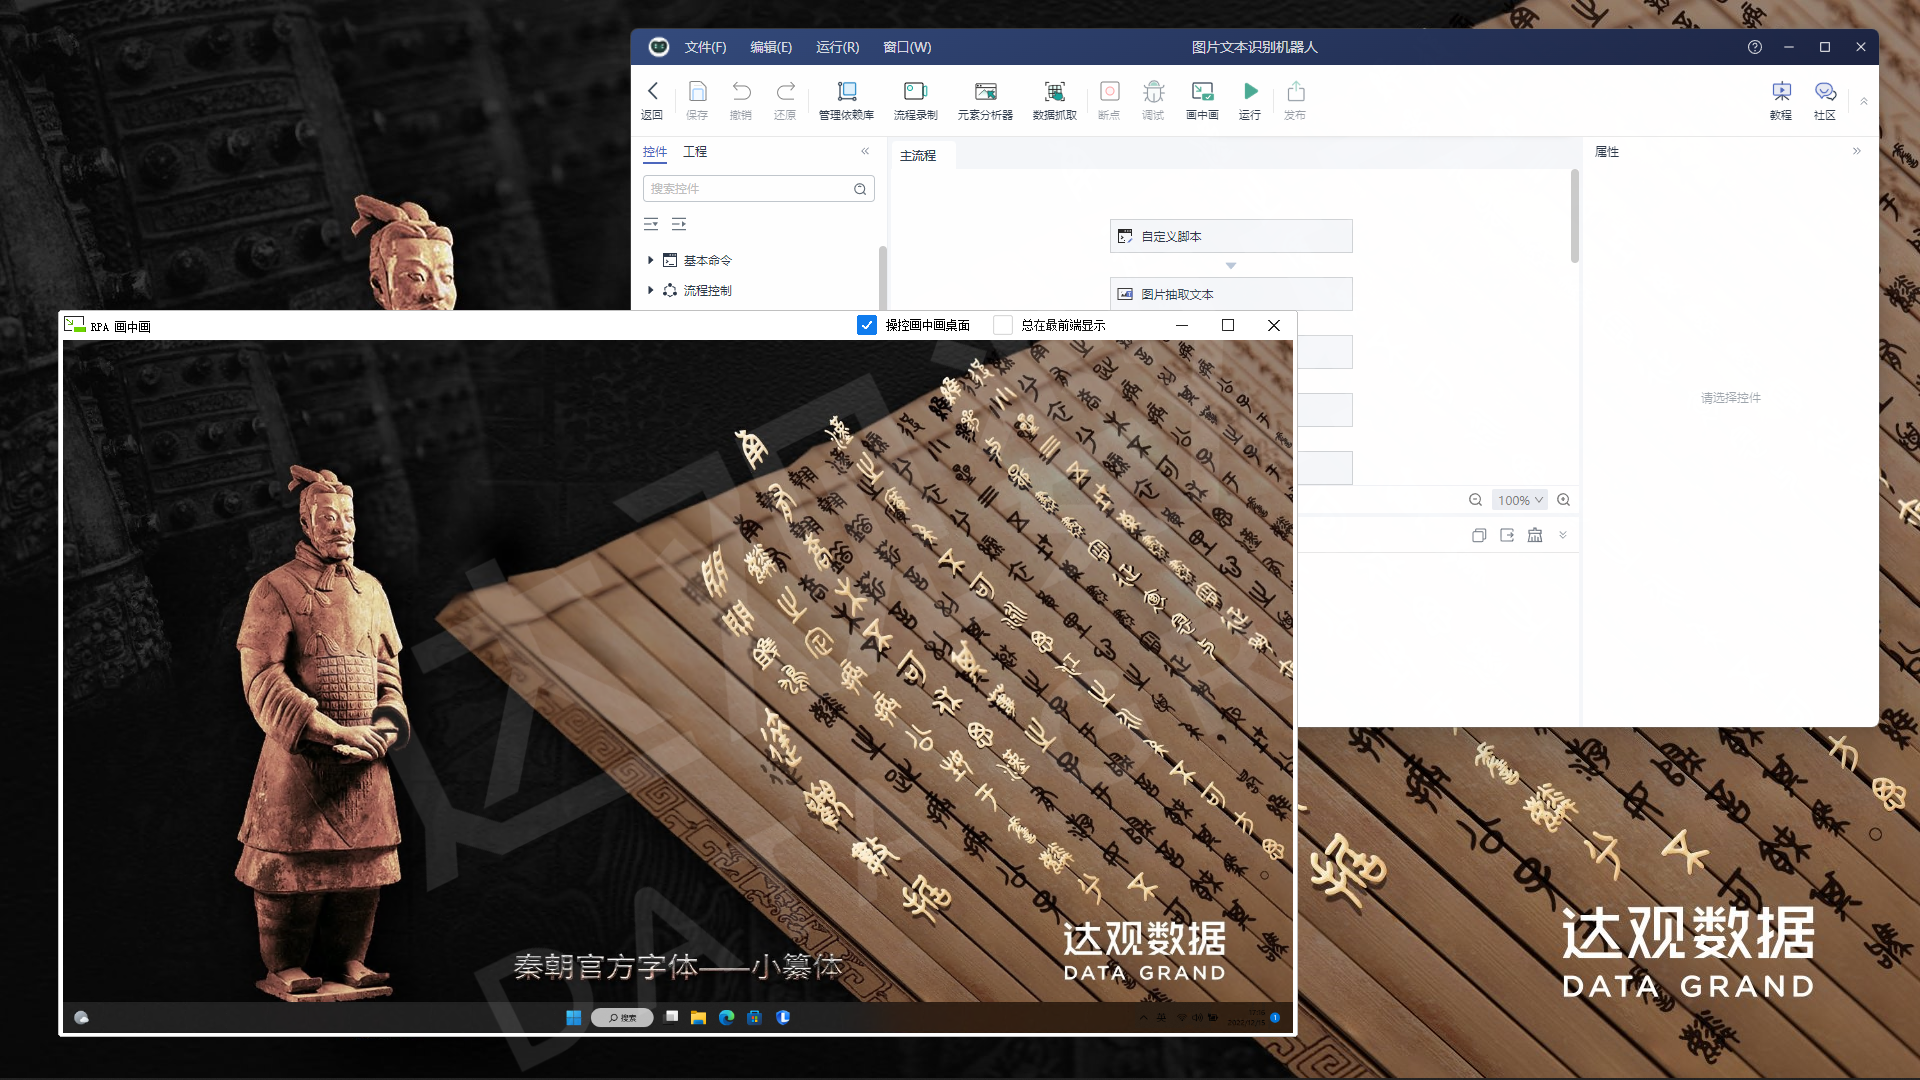Click the 撤销 undo icon

[x=741, y=92]
